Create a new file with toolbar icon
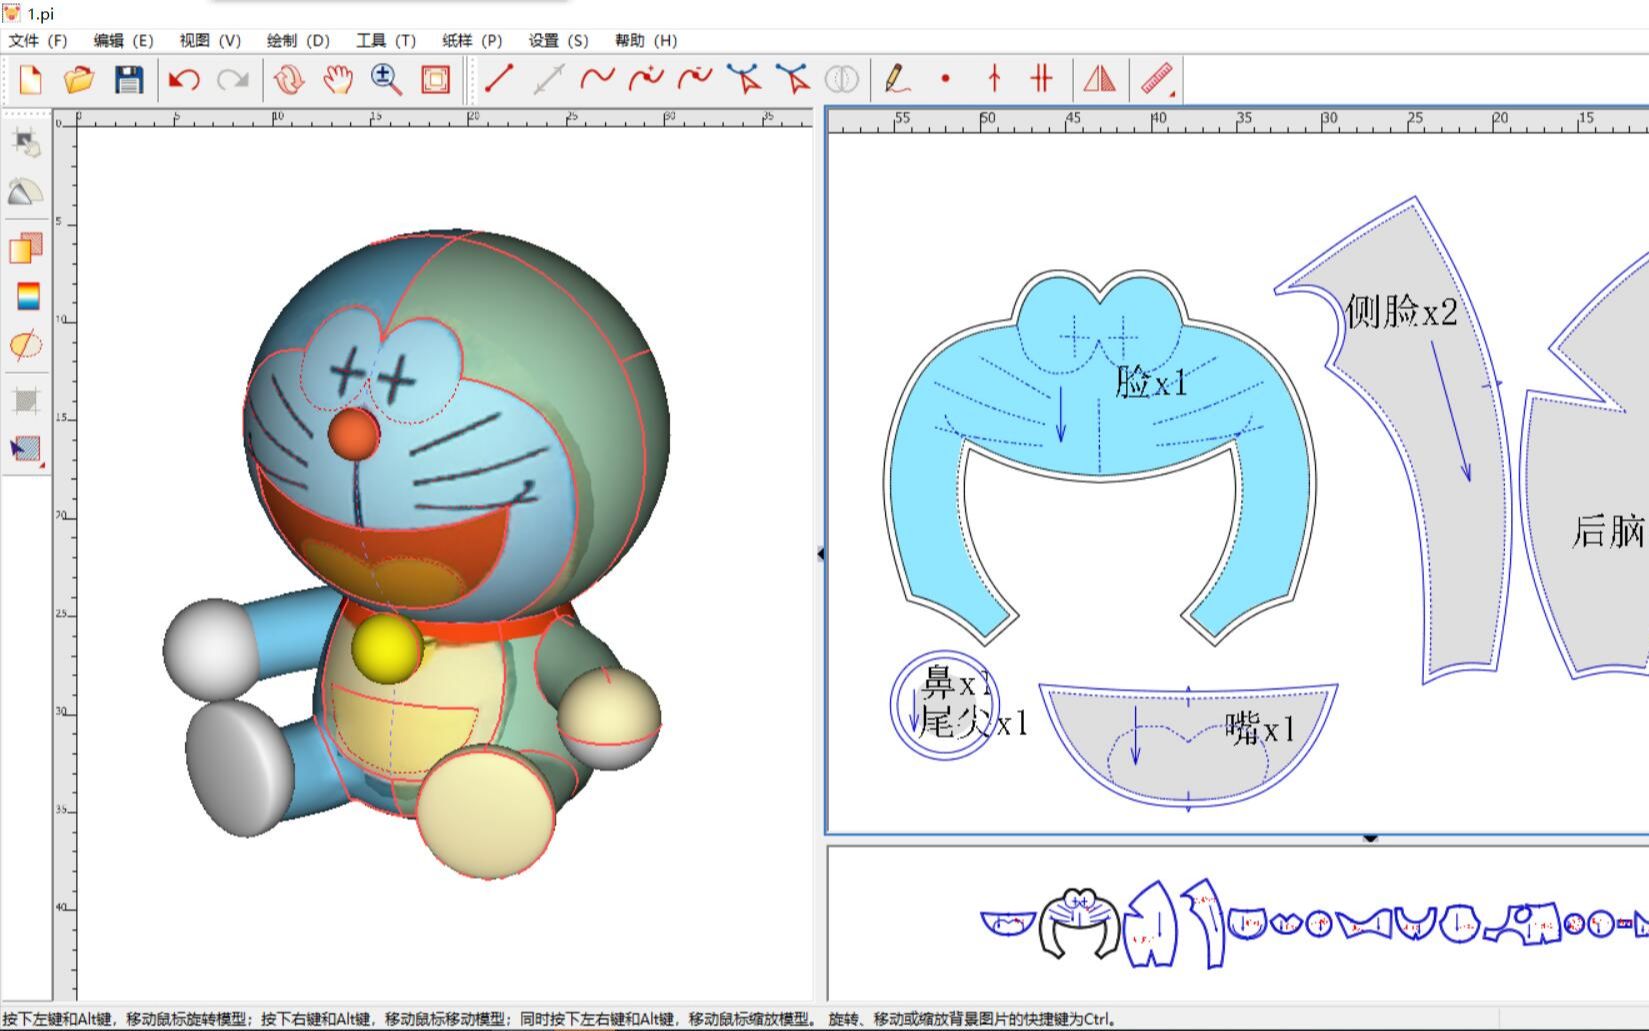Screen dimensions: 1649x1031 [x=31, y=79]
